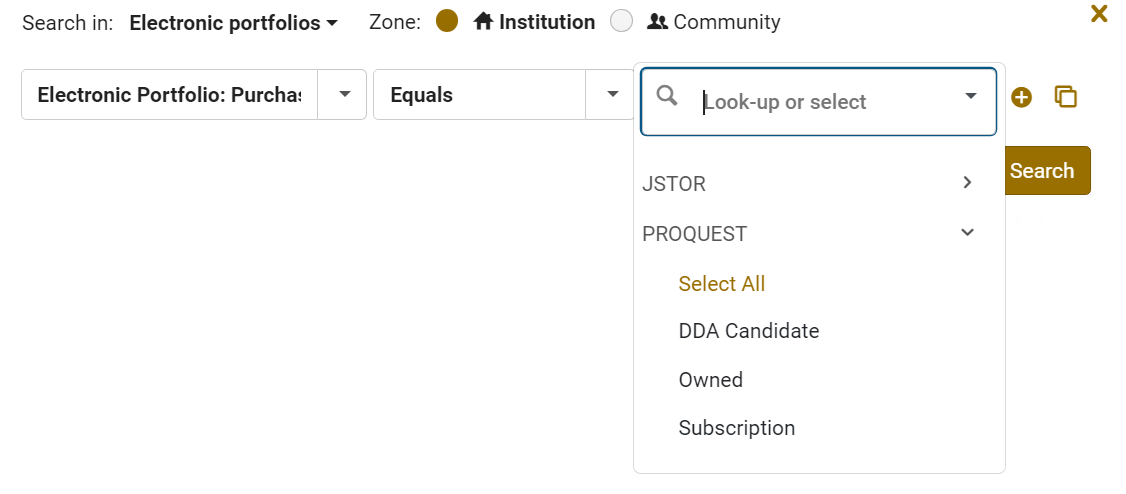
Task: Click the Institution home icon
Action: (x=484, y=22)
